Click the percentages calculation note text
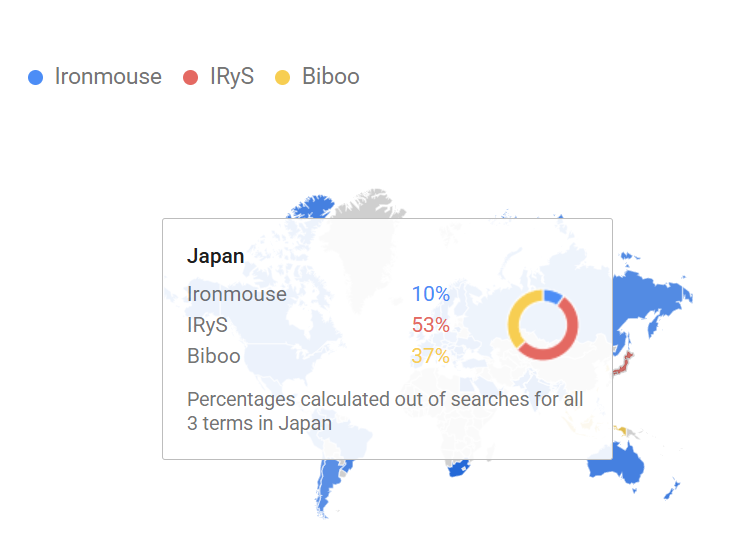The width and height of the screenshot is (752, 539). click(x=385, y=411)
